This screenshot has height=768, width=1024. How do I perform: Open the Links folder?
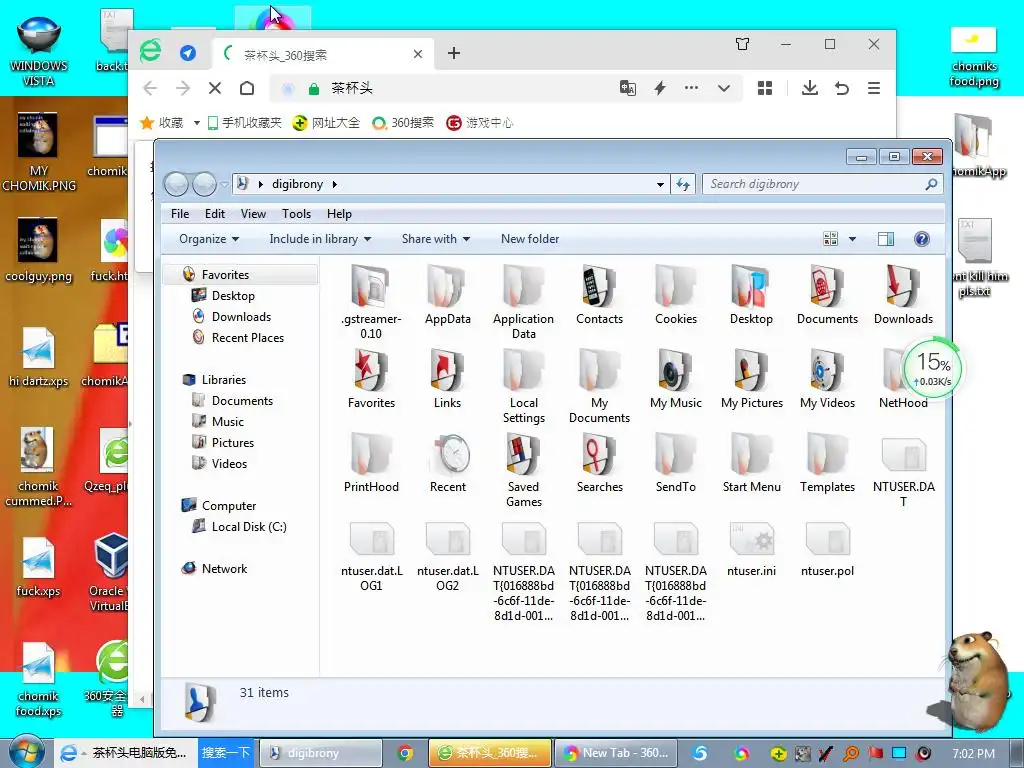[447, 379]
